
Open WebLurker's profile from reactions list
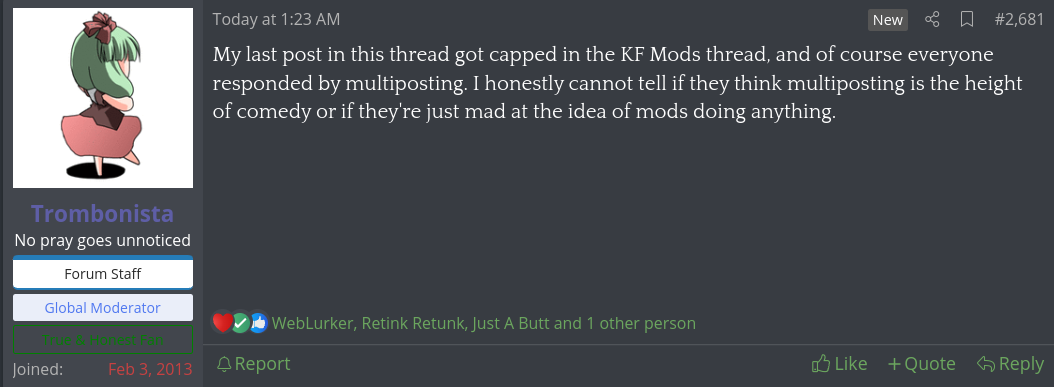coord(312,324)
